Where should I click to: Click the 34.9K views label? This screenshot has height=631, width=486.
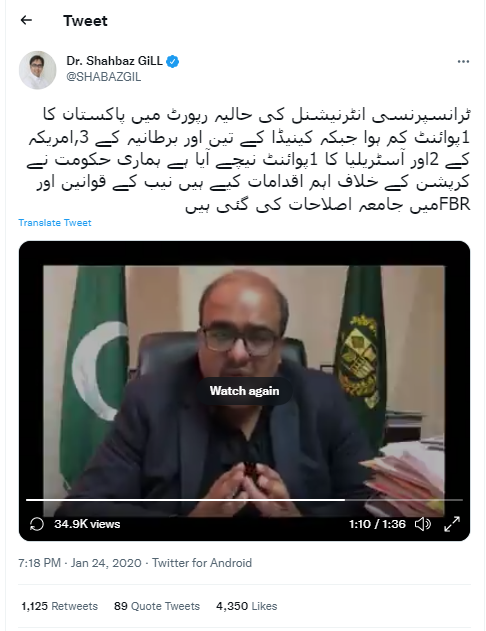[x=87, y=524]
